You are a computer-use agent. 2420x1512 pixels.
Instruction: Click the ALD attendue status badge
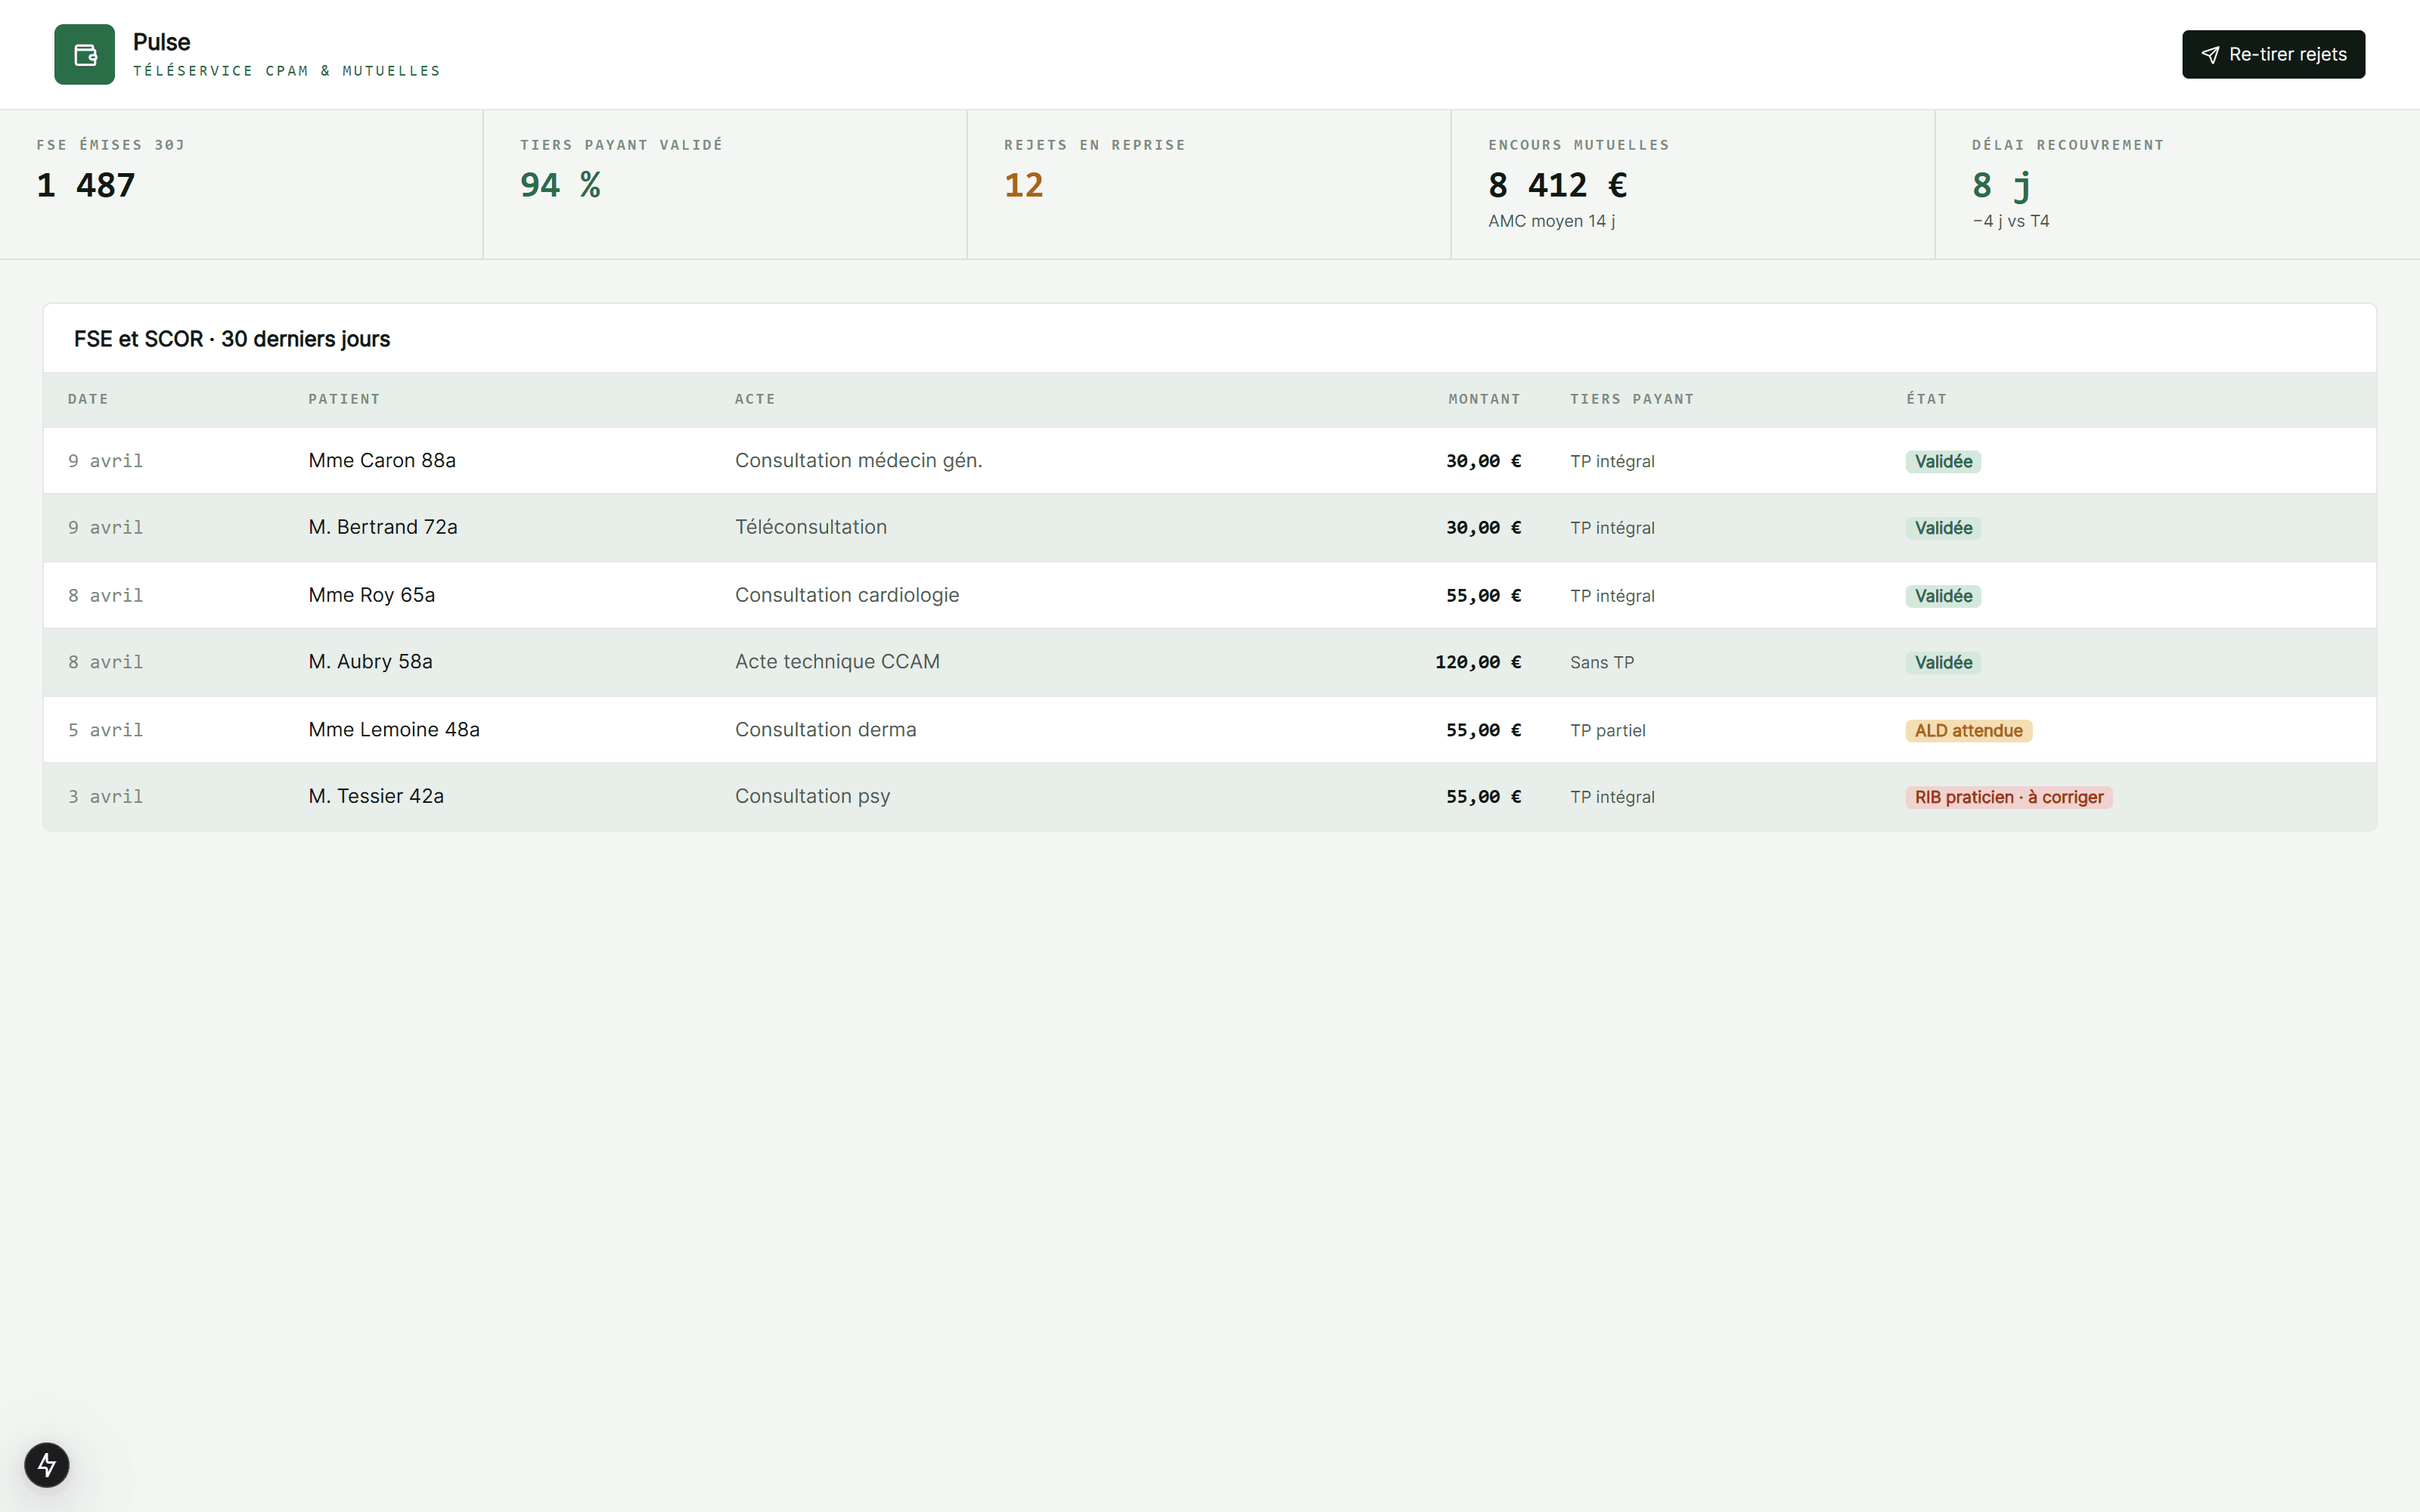1968,731
